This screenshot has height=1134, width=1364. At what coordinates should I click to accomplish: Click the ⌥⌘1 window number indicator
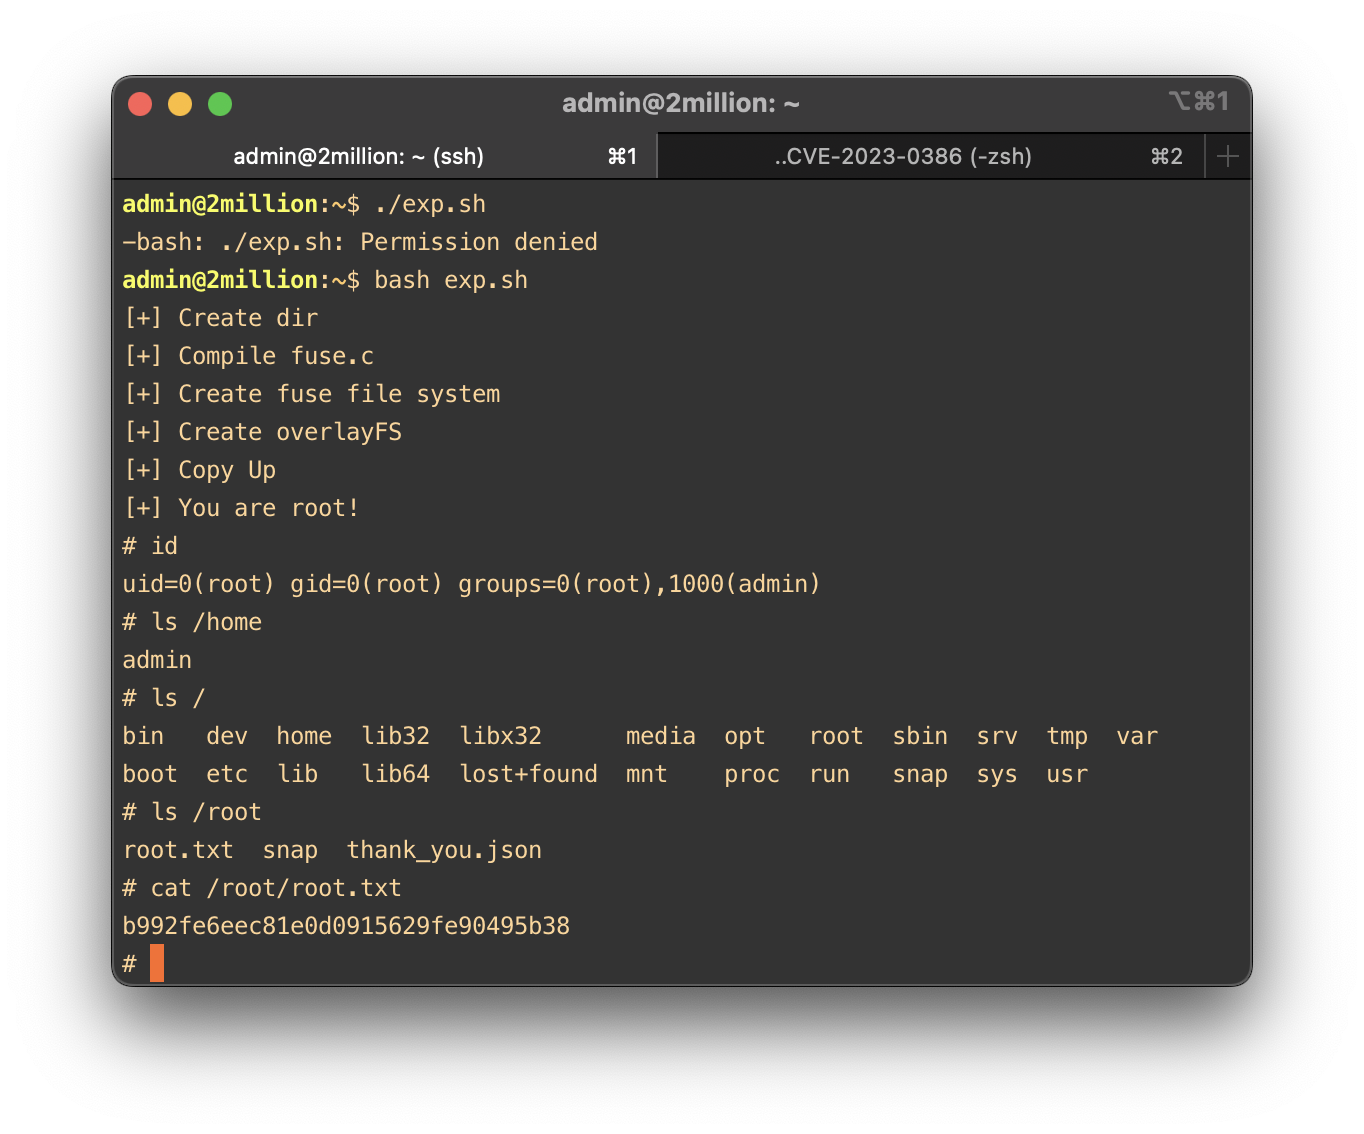tap(1198, 102)
